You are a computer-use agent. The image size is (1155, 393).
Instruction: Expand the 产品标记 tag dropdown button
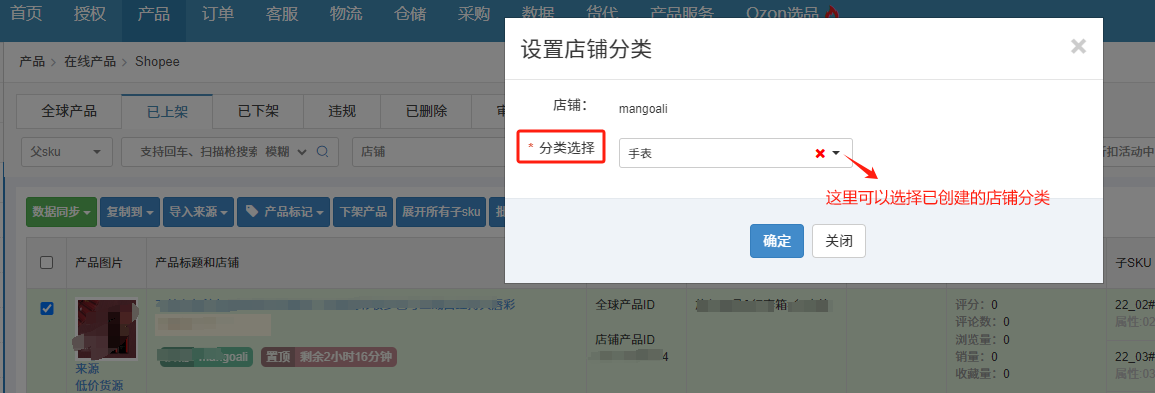[284, 212]
